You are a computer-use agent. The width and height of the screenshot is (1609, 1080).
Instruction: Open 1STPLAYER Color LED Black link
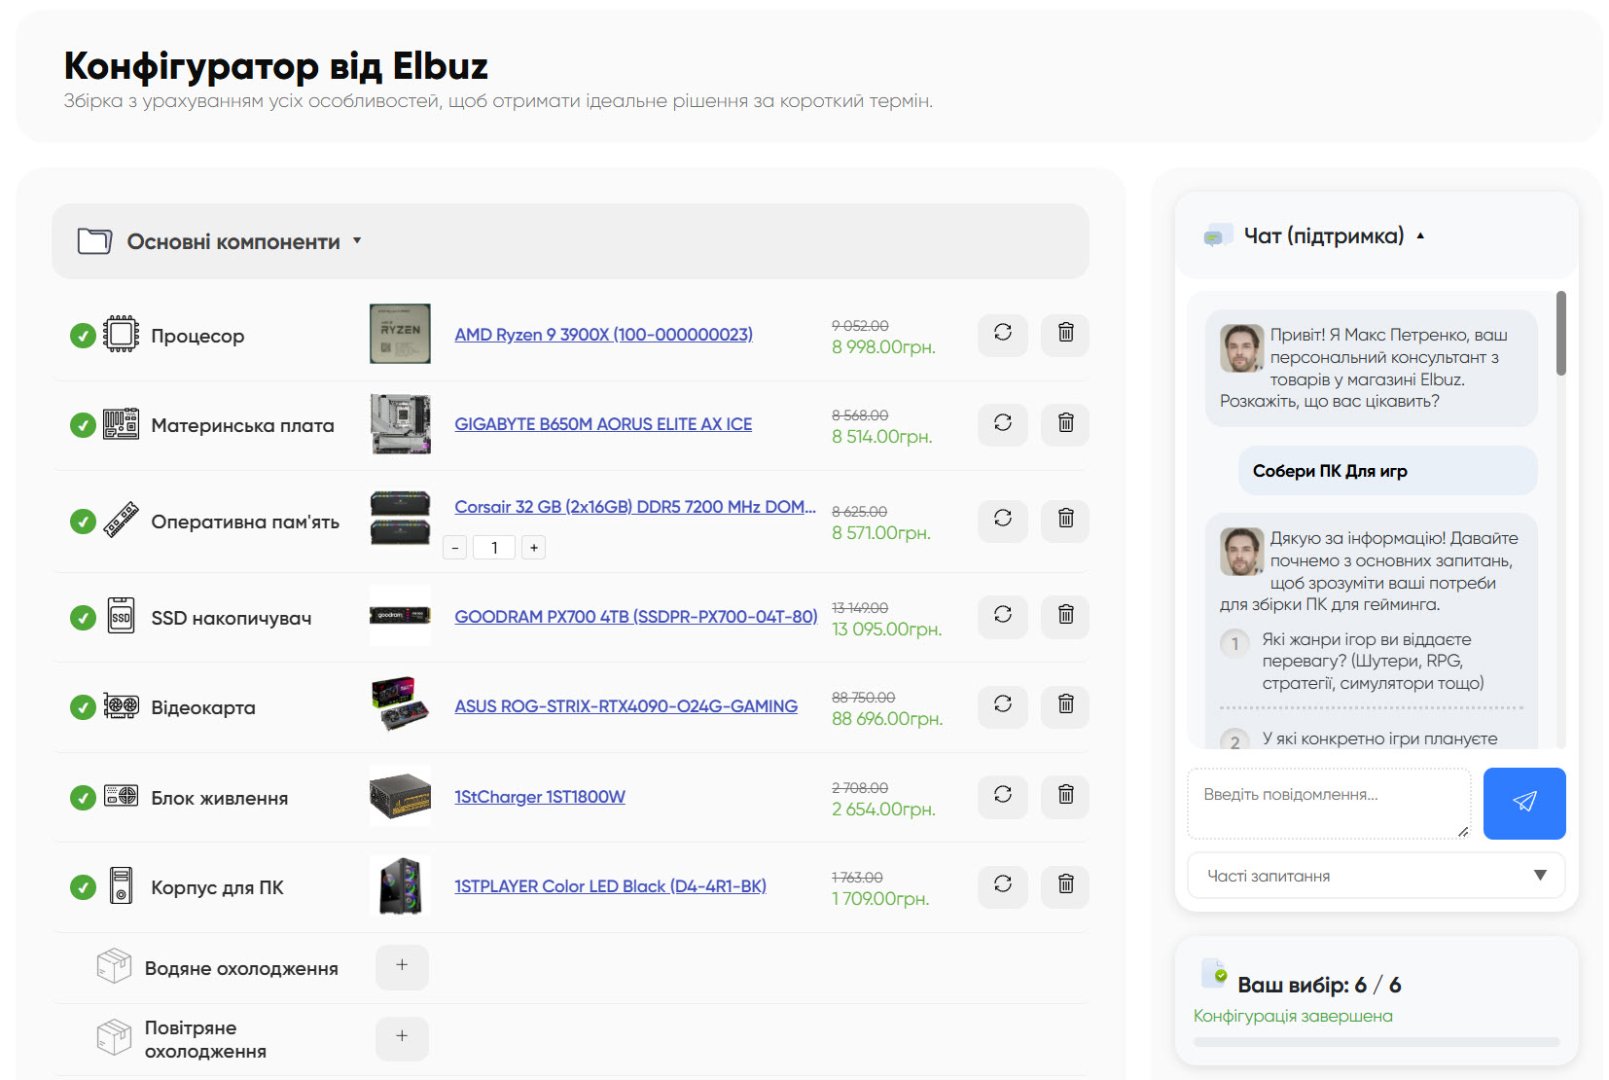tap(610, 886)
